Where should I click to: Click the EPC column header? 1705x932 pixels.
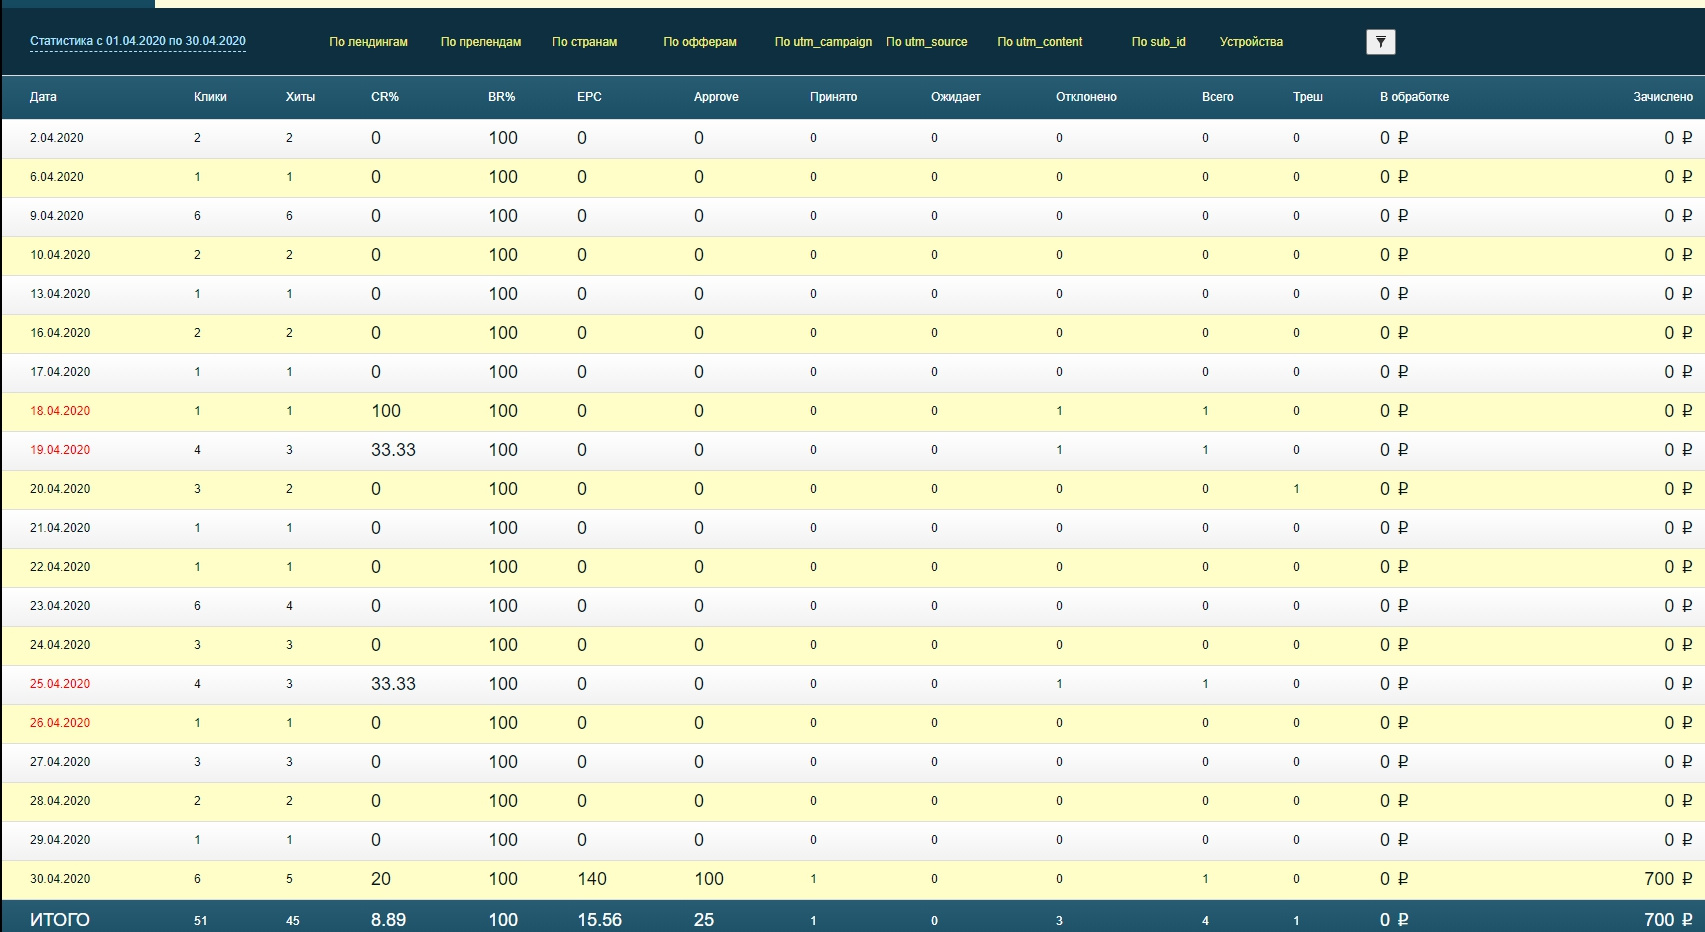(589, 97)
